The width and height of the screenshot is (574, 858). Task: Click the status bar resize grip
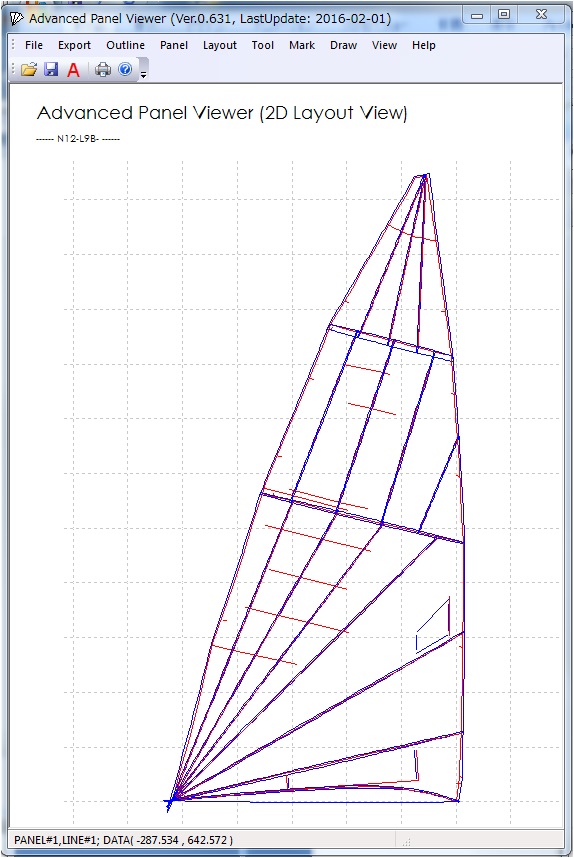[x=407, y=840]
